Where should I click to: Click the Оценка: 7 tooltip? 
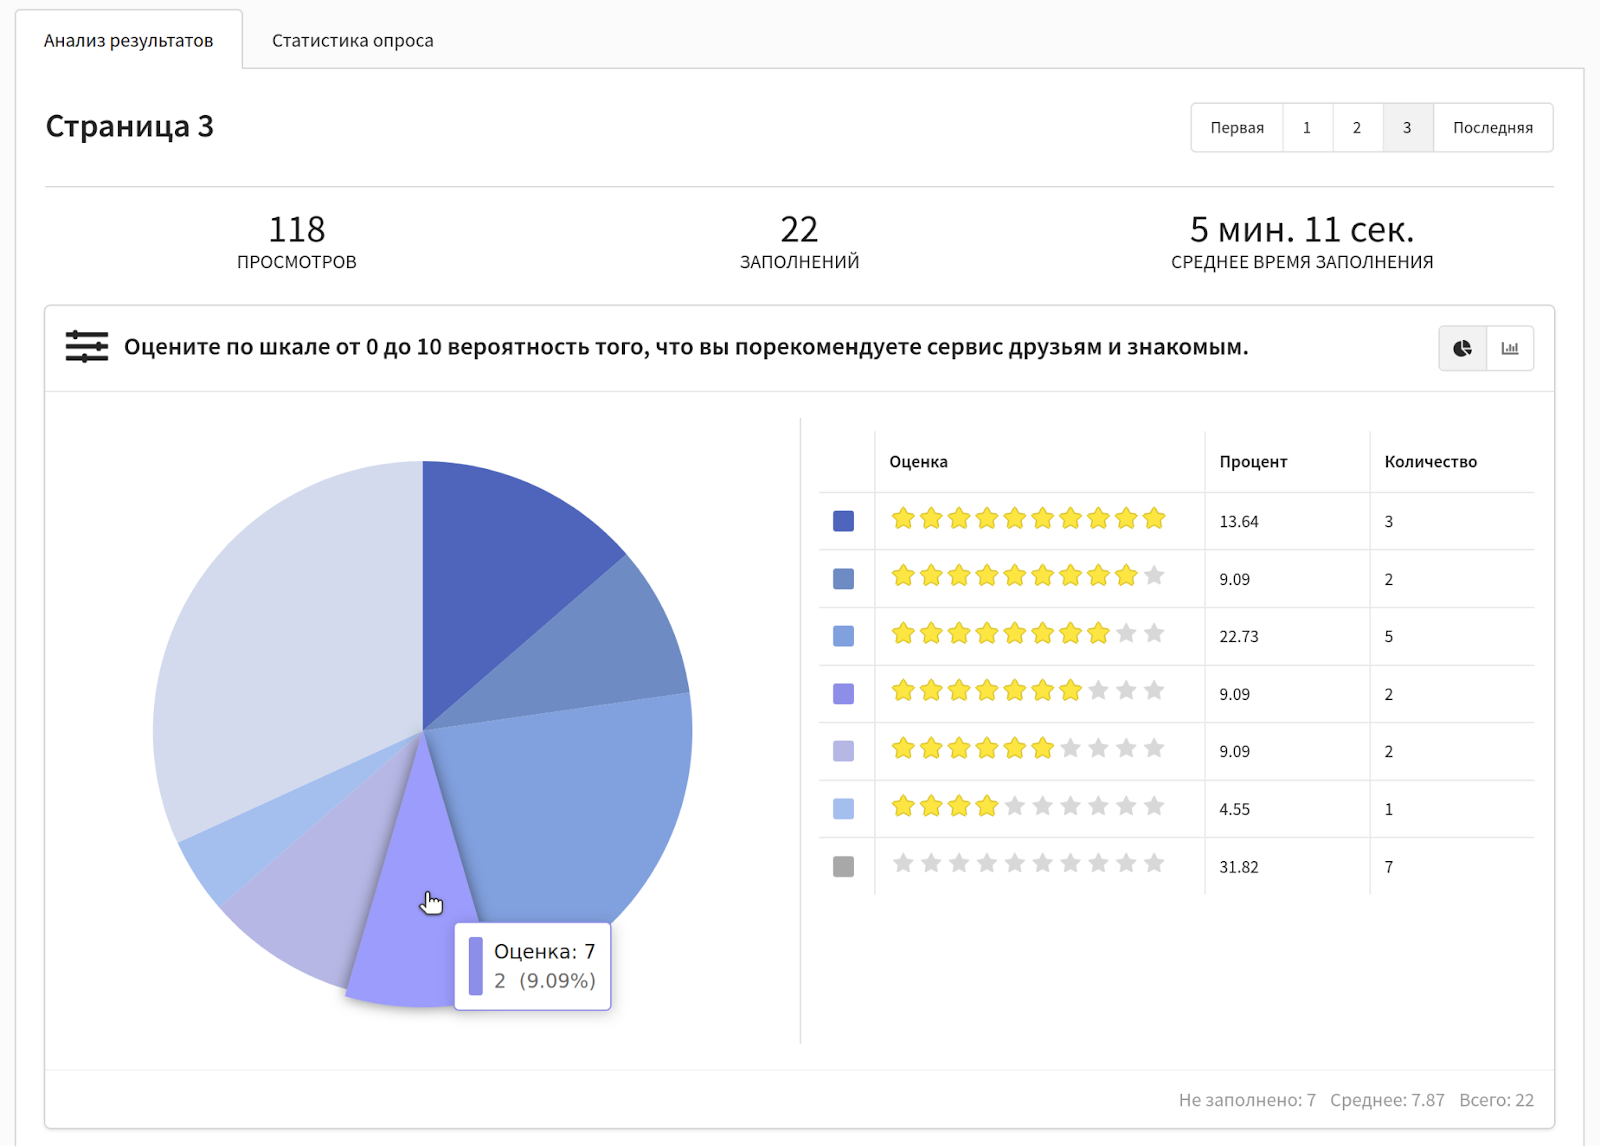point(533,966)
